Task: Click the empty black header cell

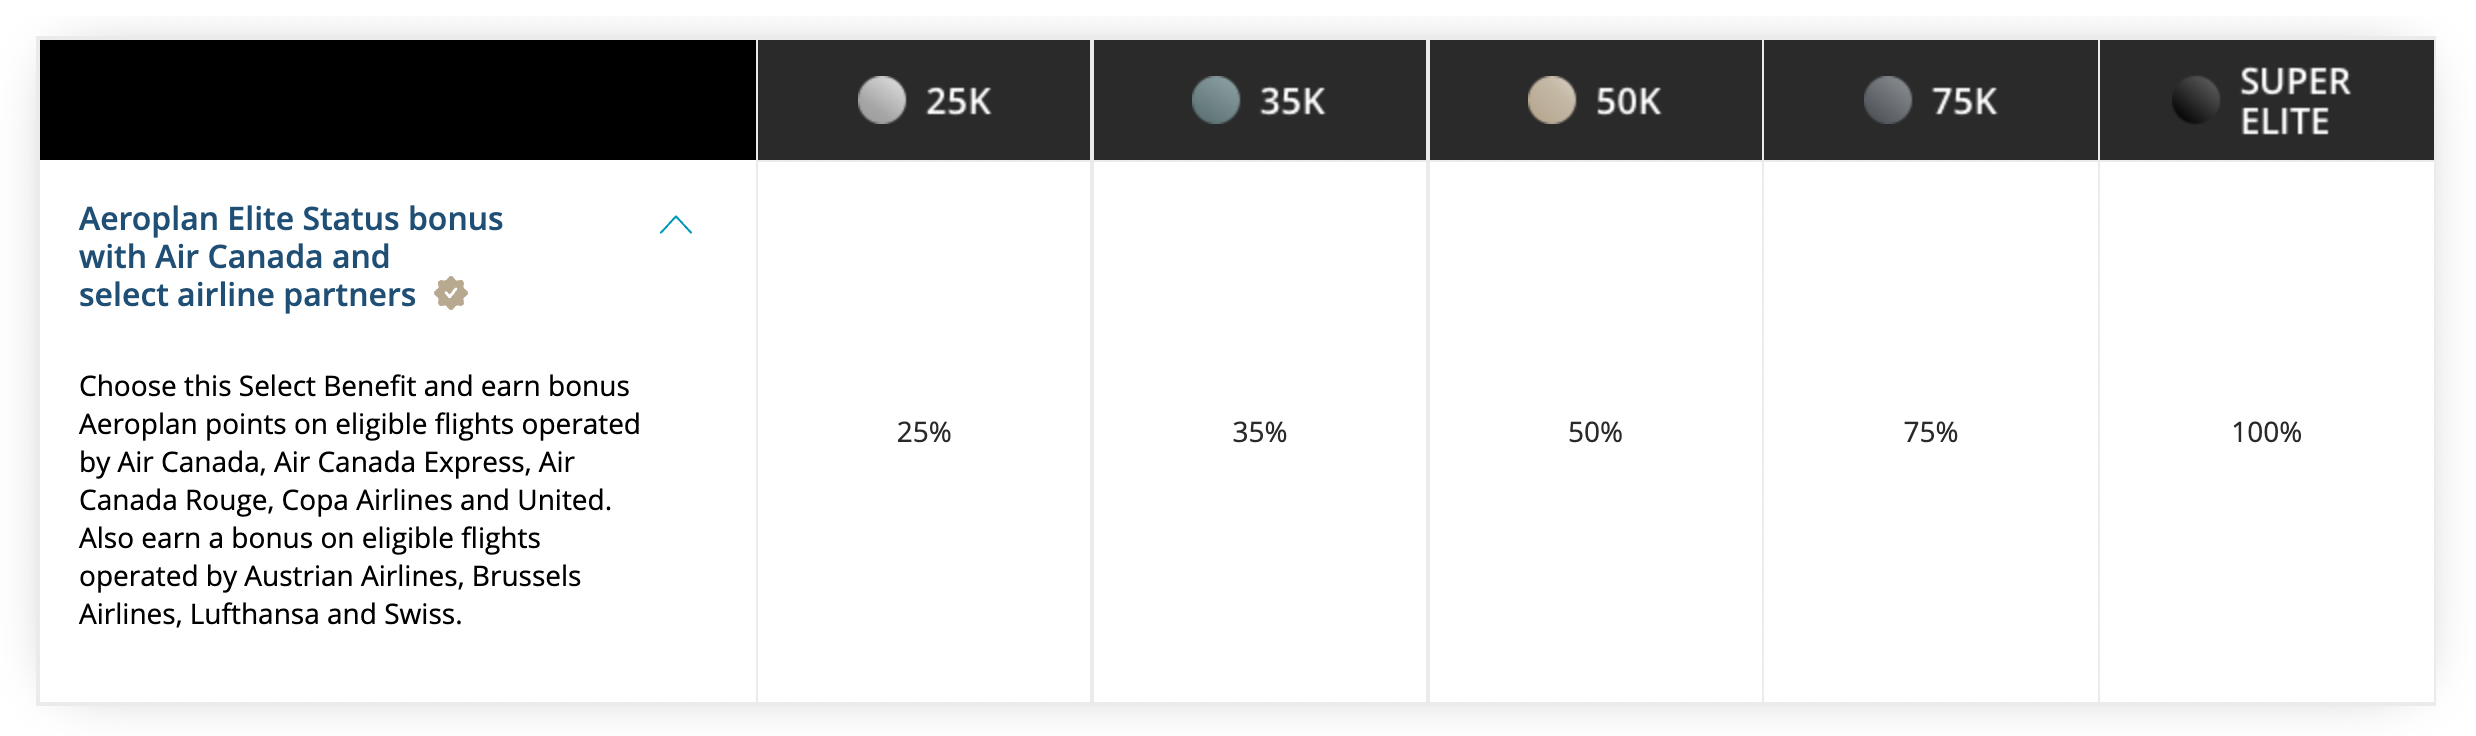Action: pyautogui.click(x=397, y=100)
